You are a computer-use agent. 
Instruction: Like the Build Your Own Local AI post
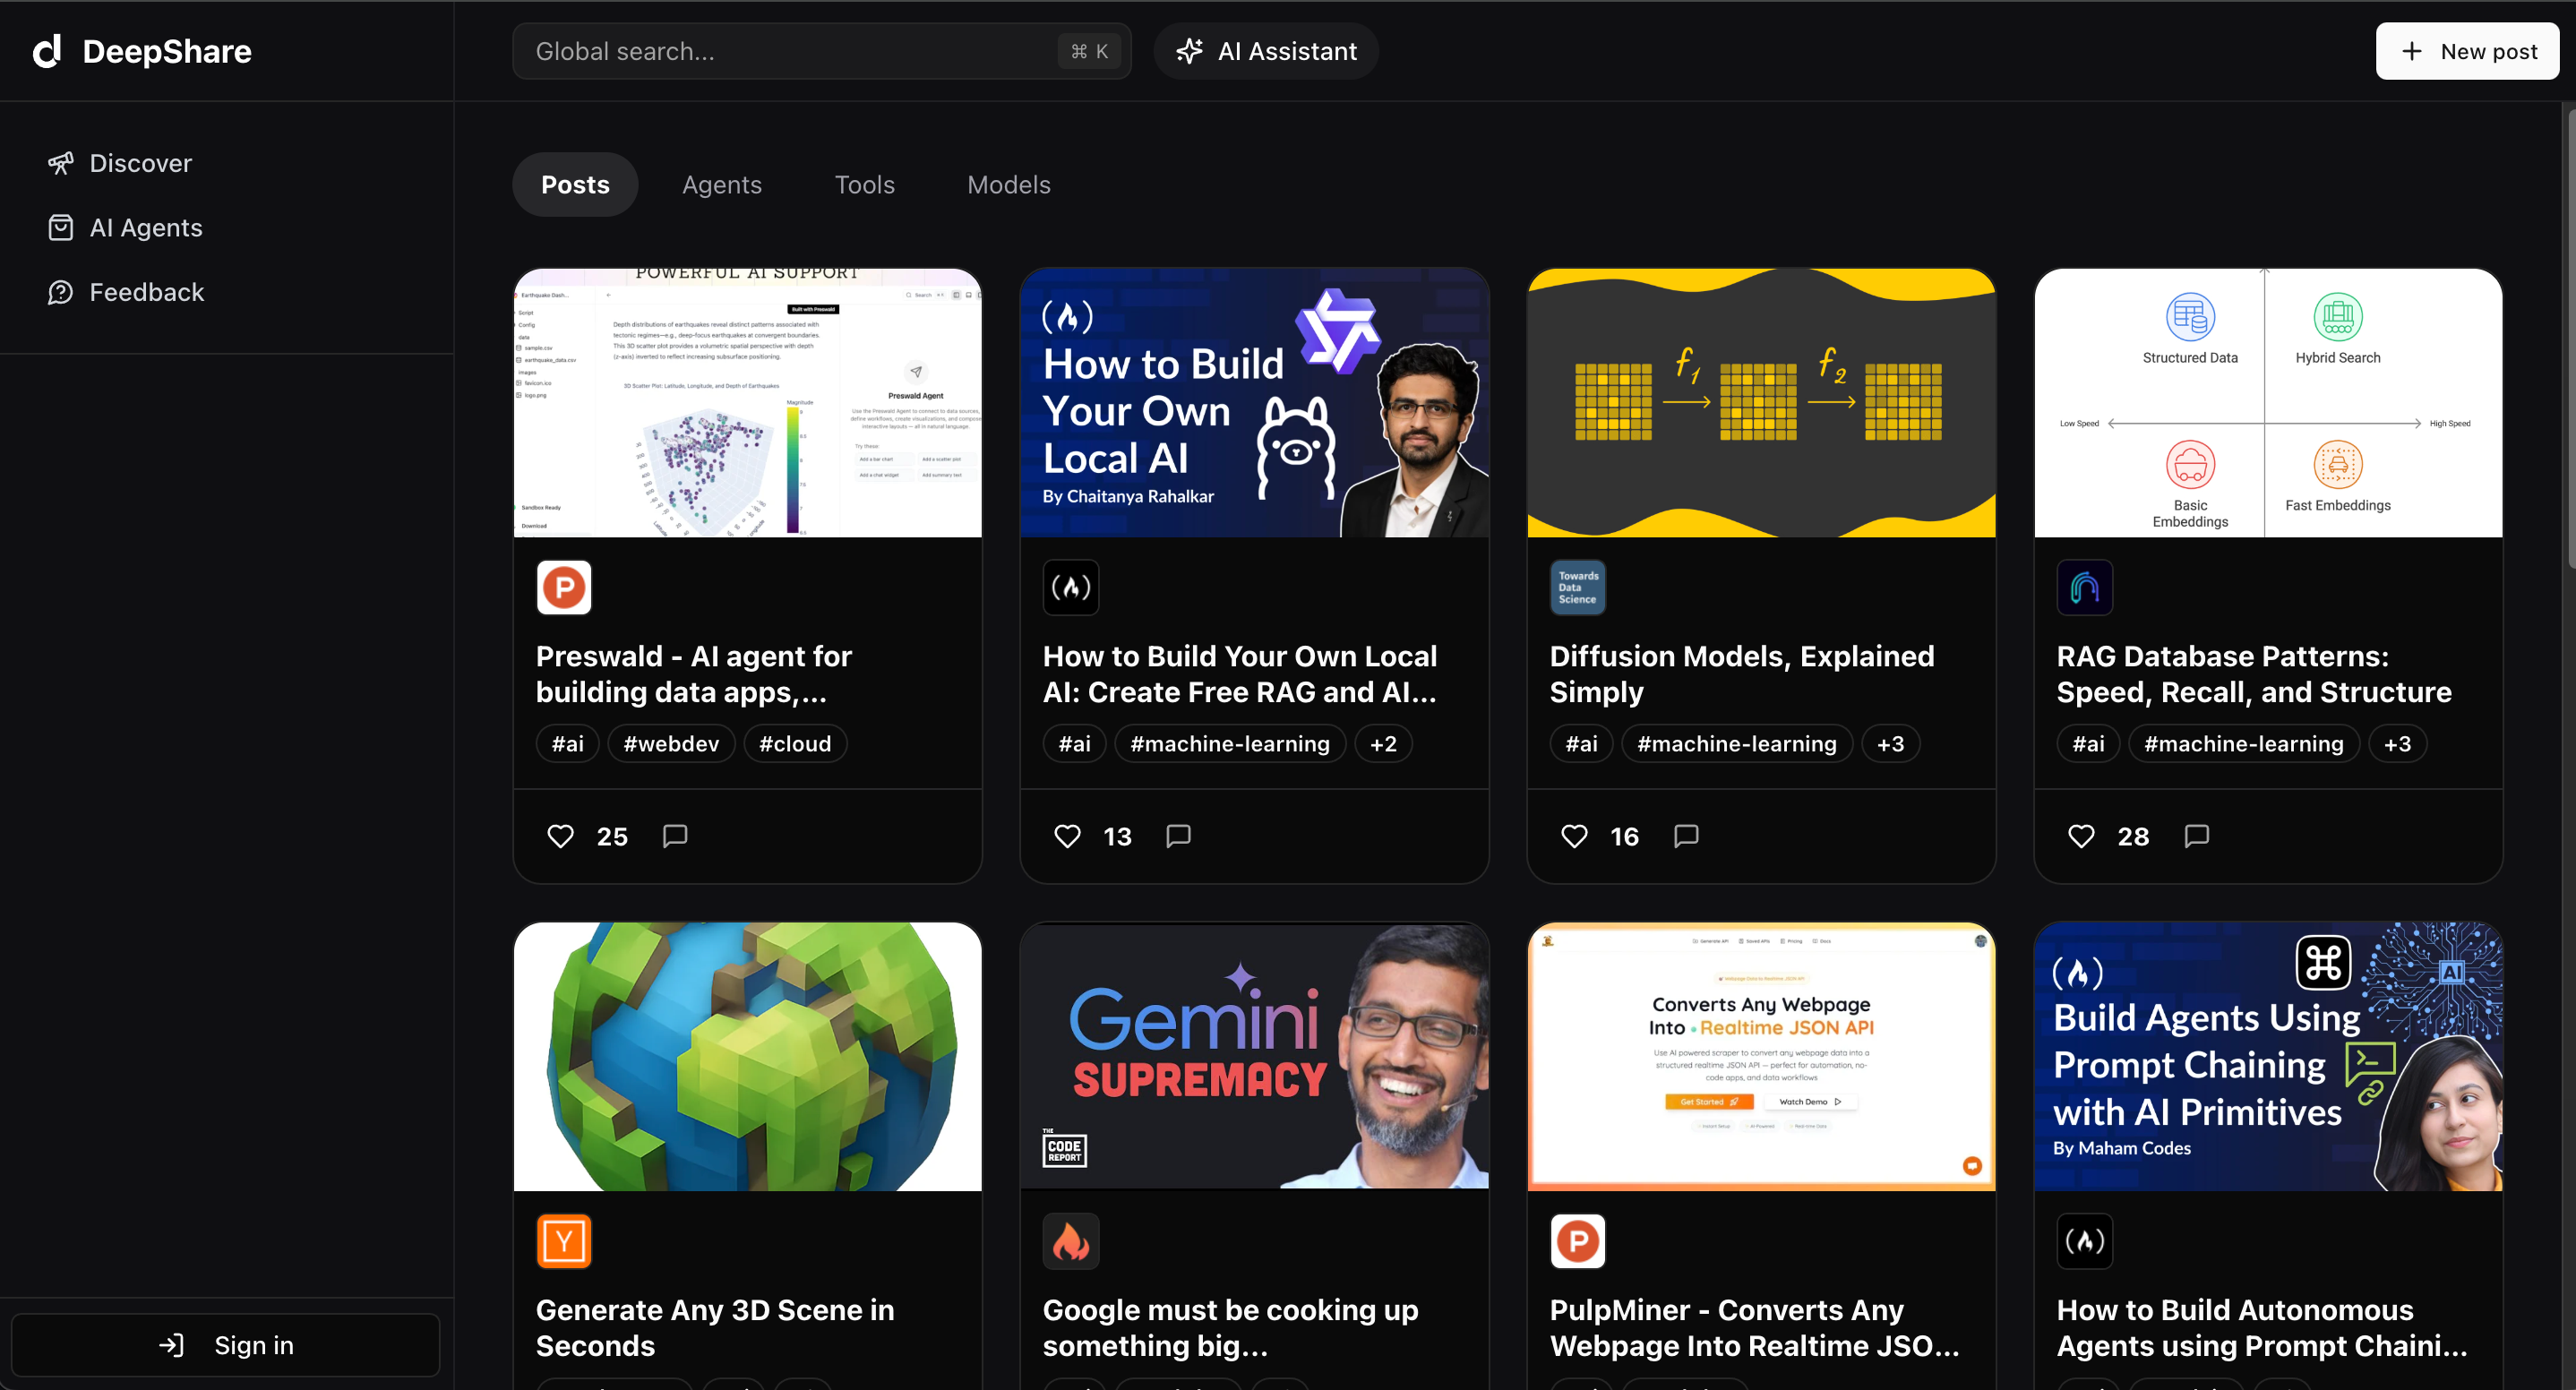pos(1067,836)
